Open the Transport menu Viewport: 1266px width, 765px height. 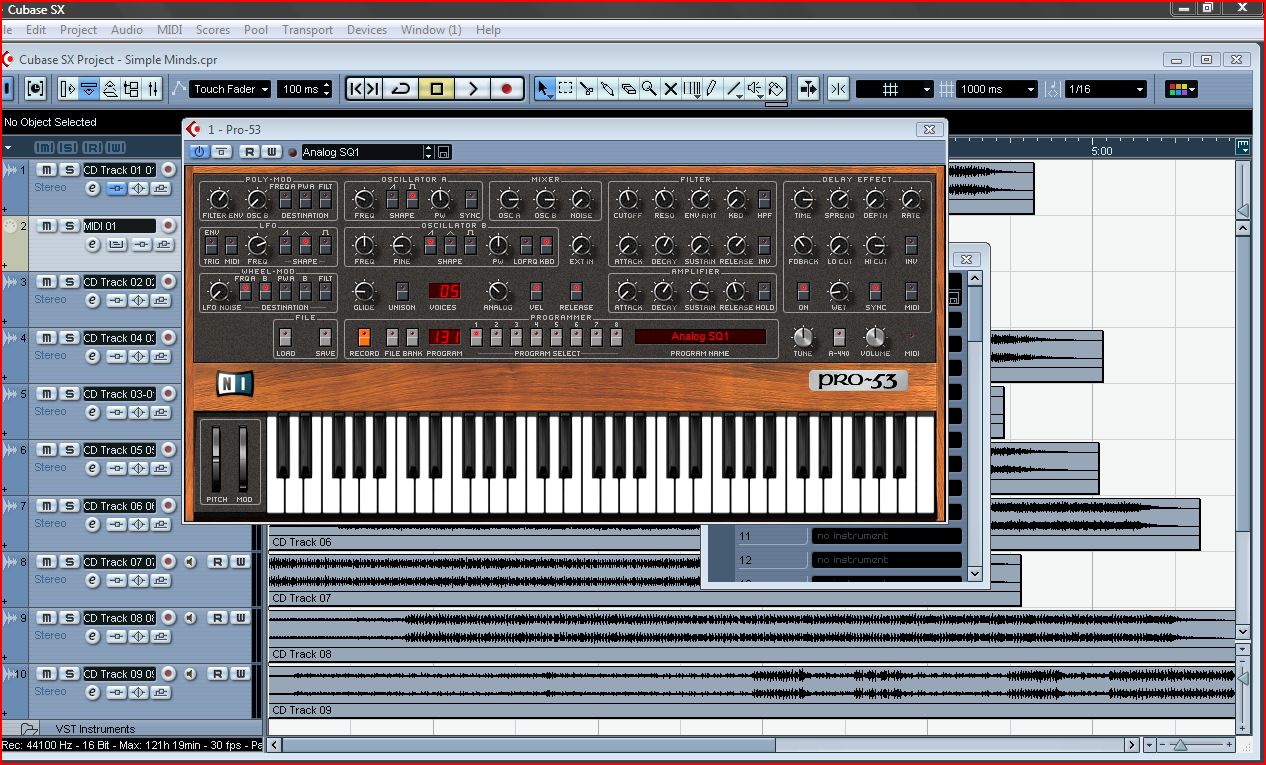(308, 30)
